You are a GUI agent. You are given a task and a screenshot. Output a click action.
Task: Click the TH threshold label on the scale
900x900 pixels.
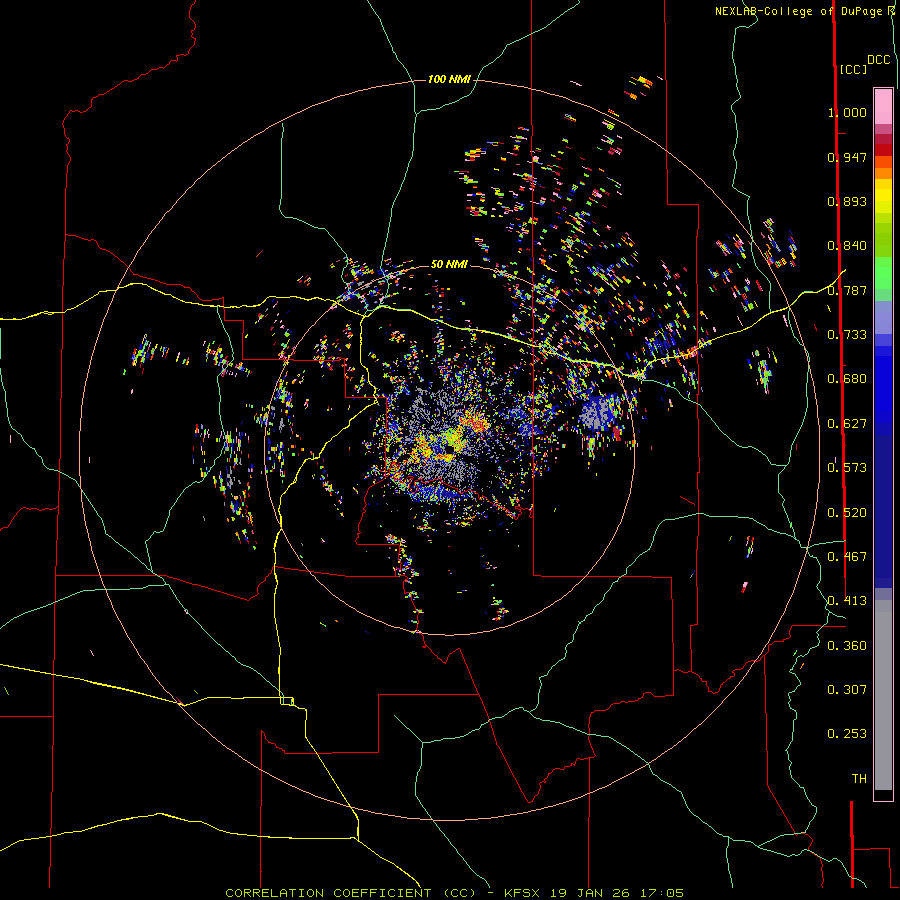click(x=859, y=779)
